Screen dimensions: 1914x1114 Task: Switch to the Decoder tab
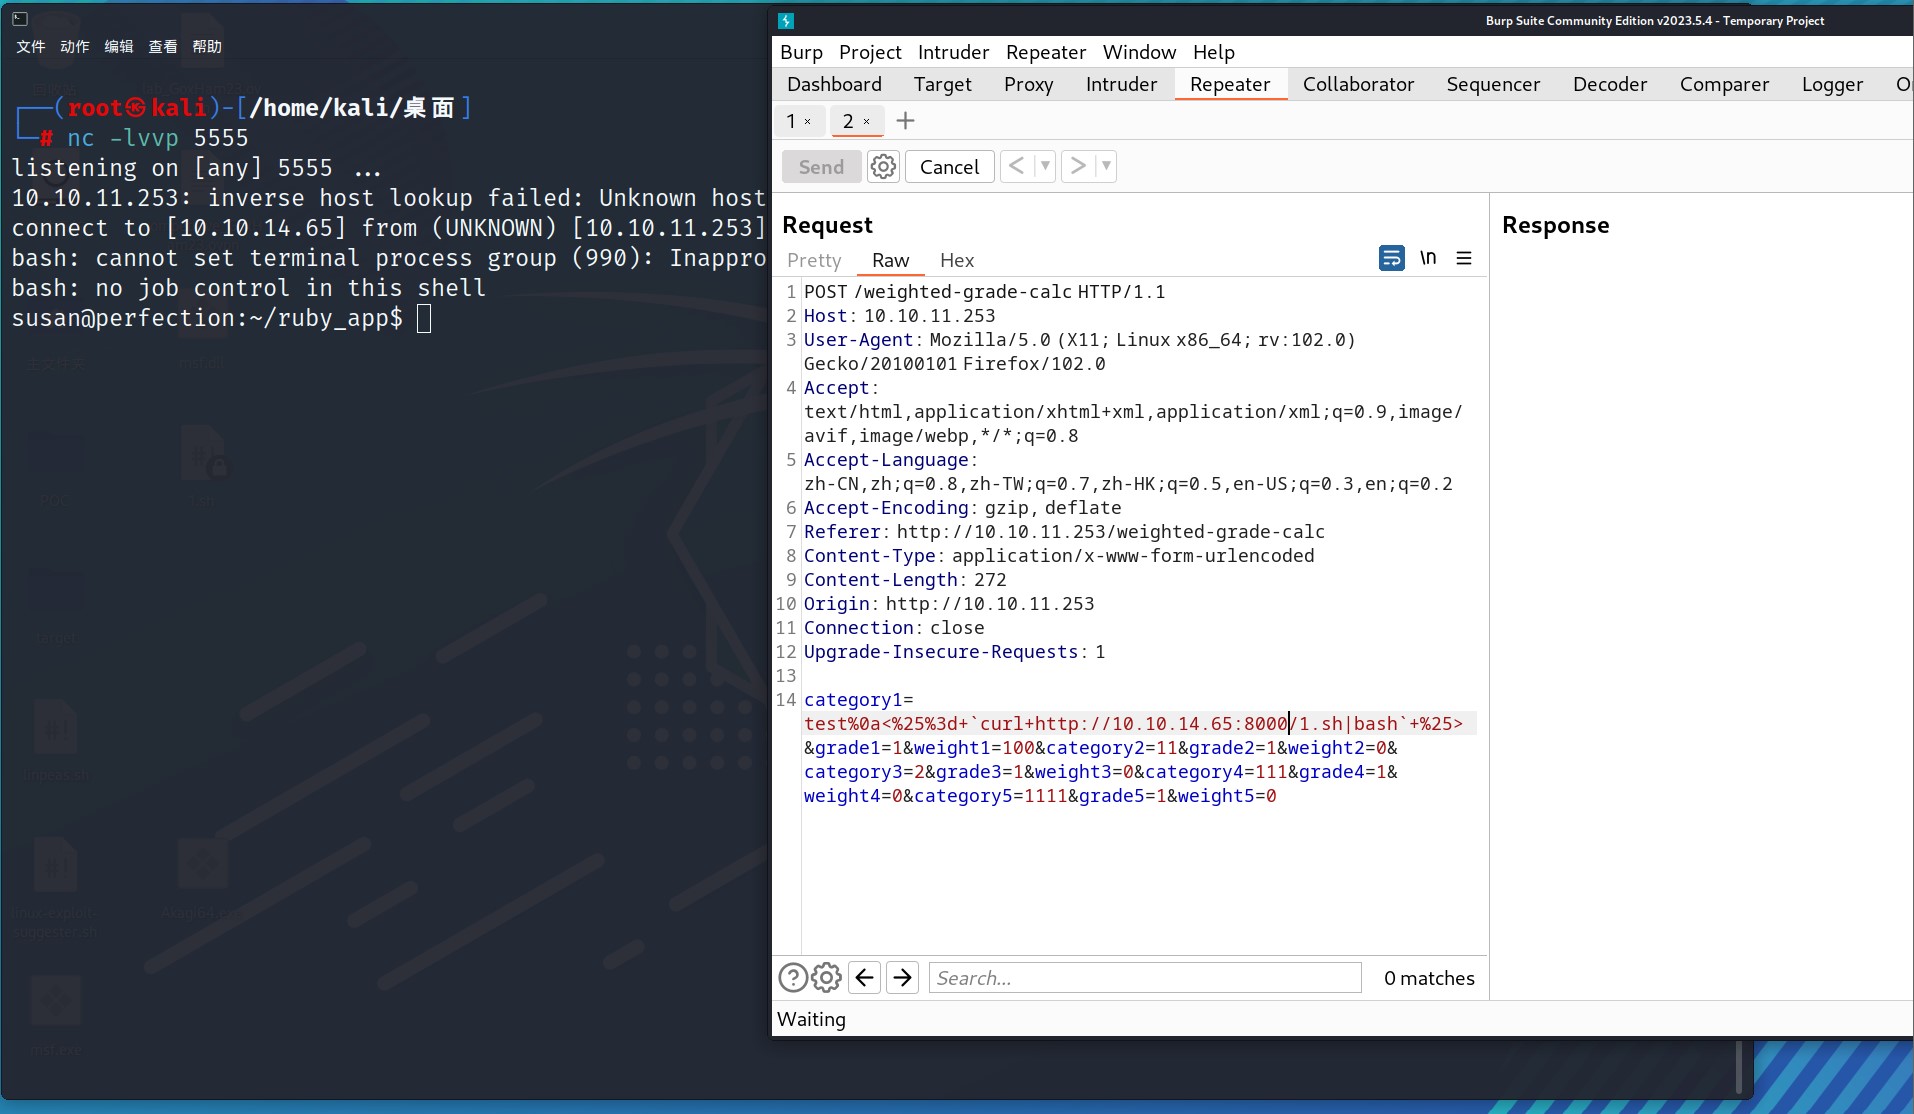coord(1609,84)
